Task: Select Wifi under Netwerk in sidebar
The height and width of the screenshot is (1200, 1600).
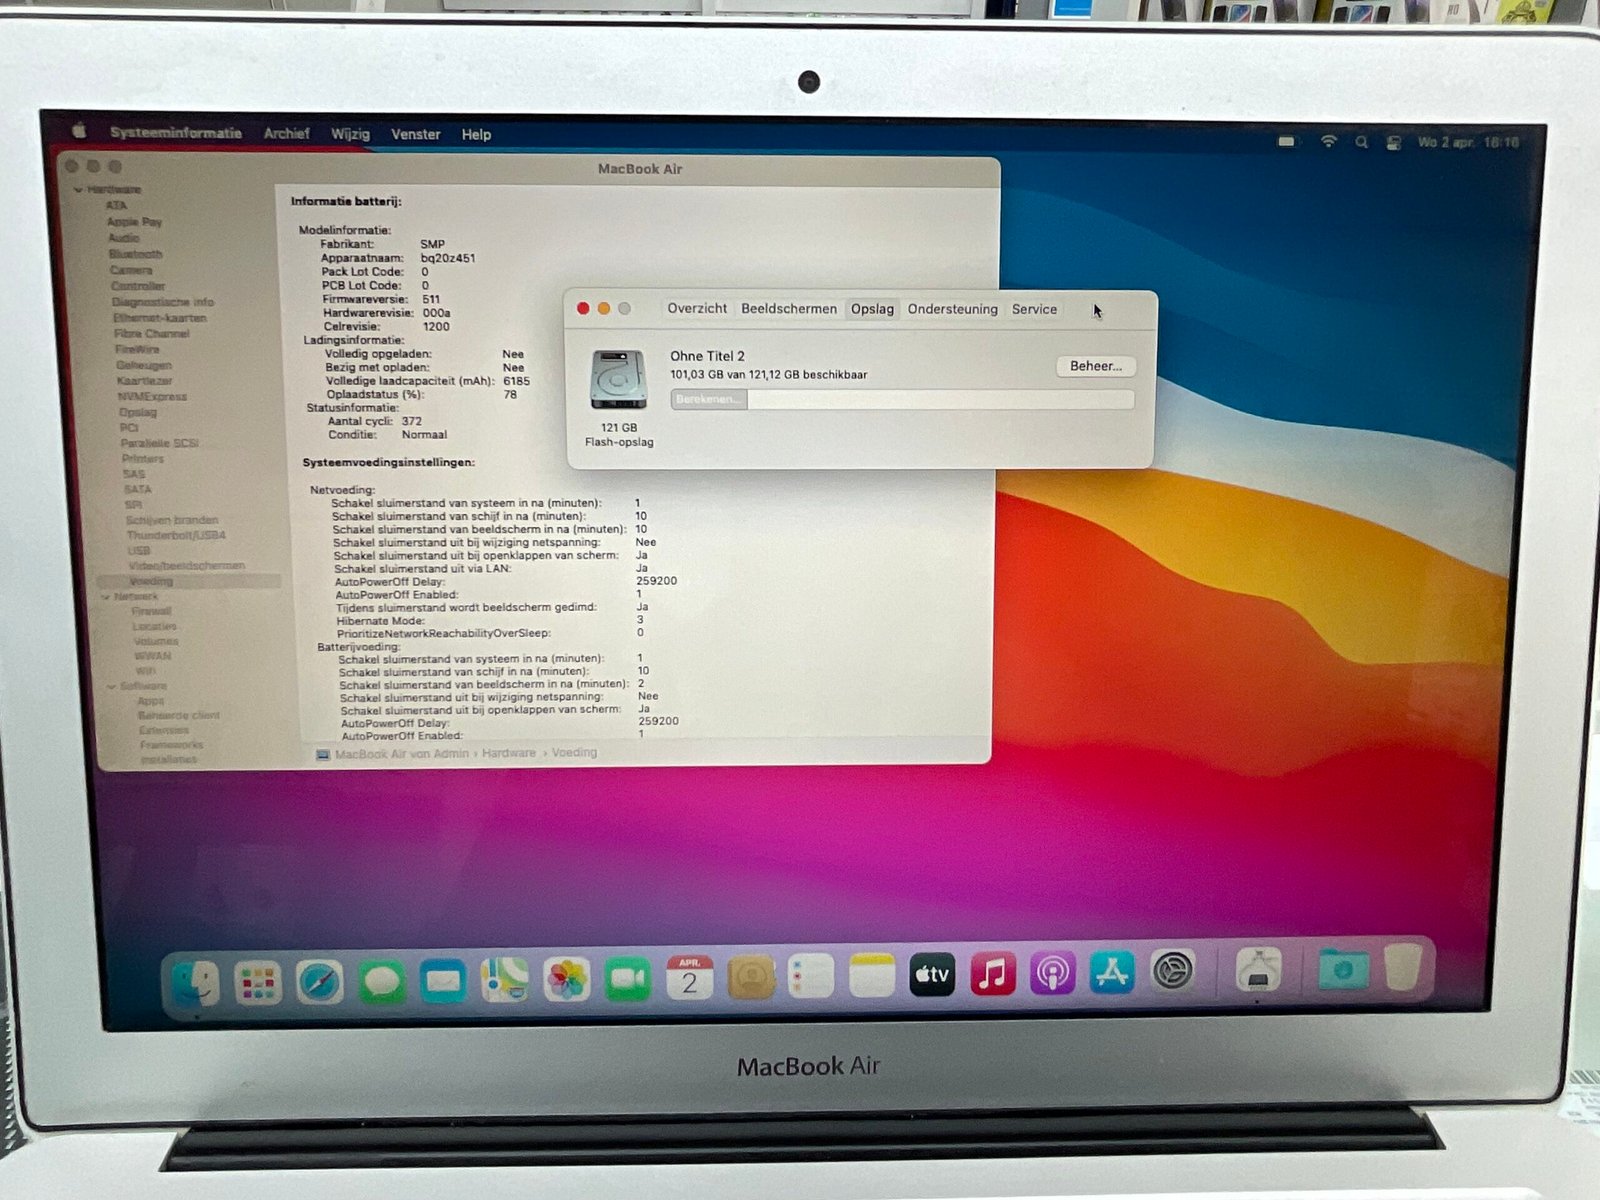Action: point(145,671)
